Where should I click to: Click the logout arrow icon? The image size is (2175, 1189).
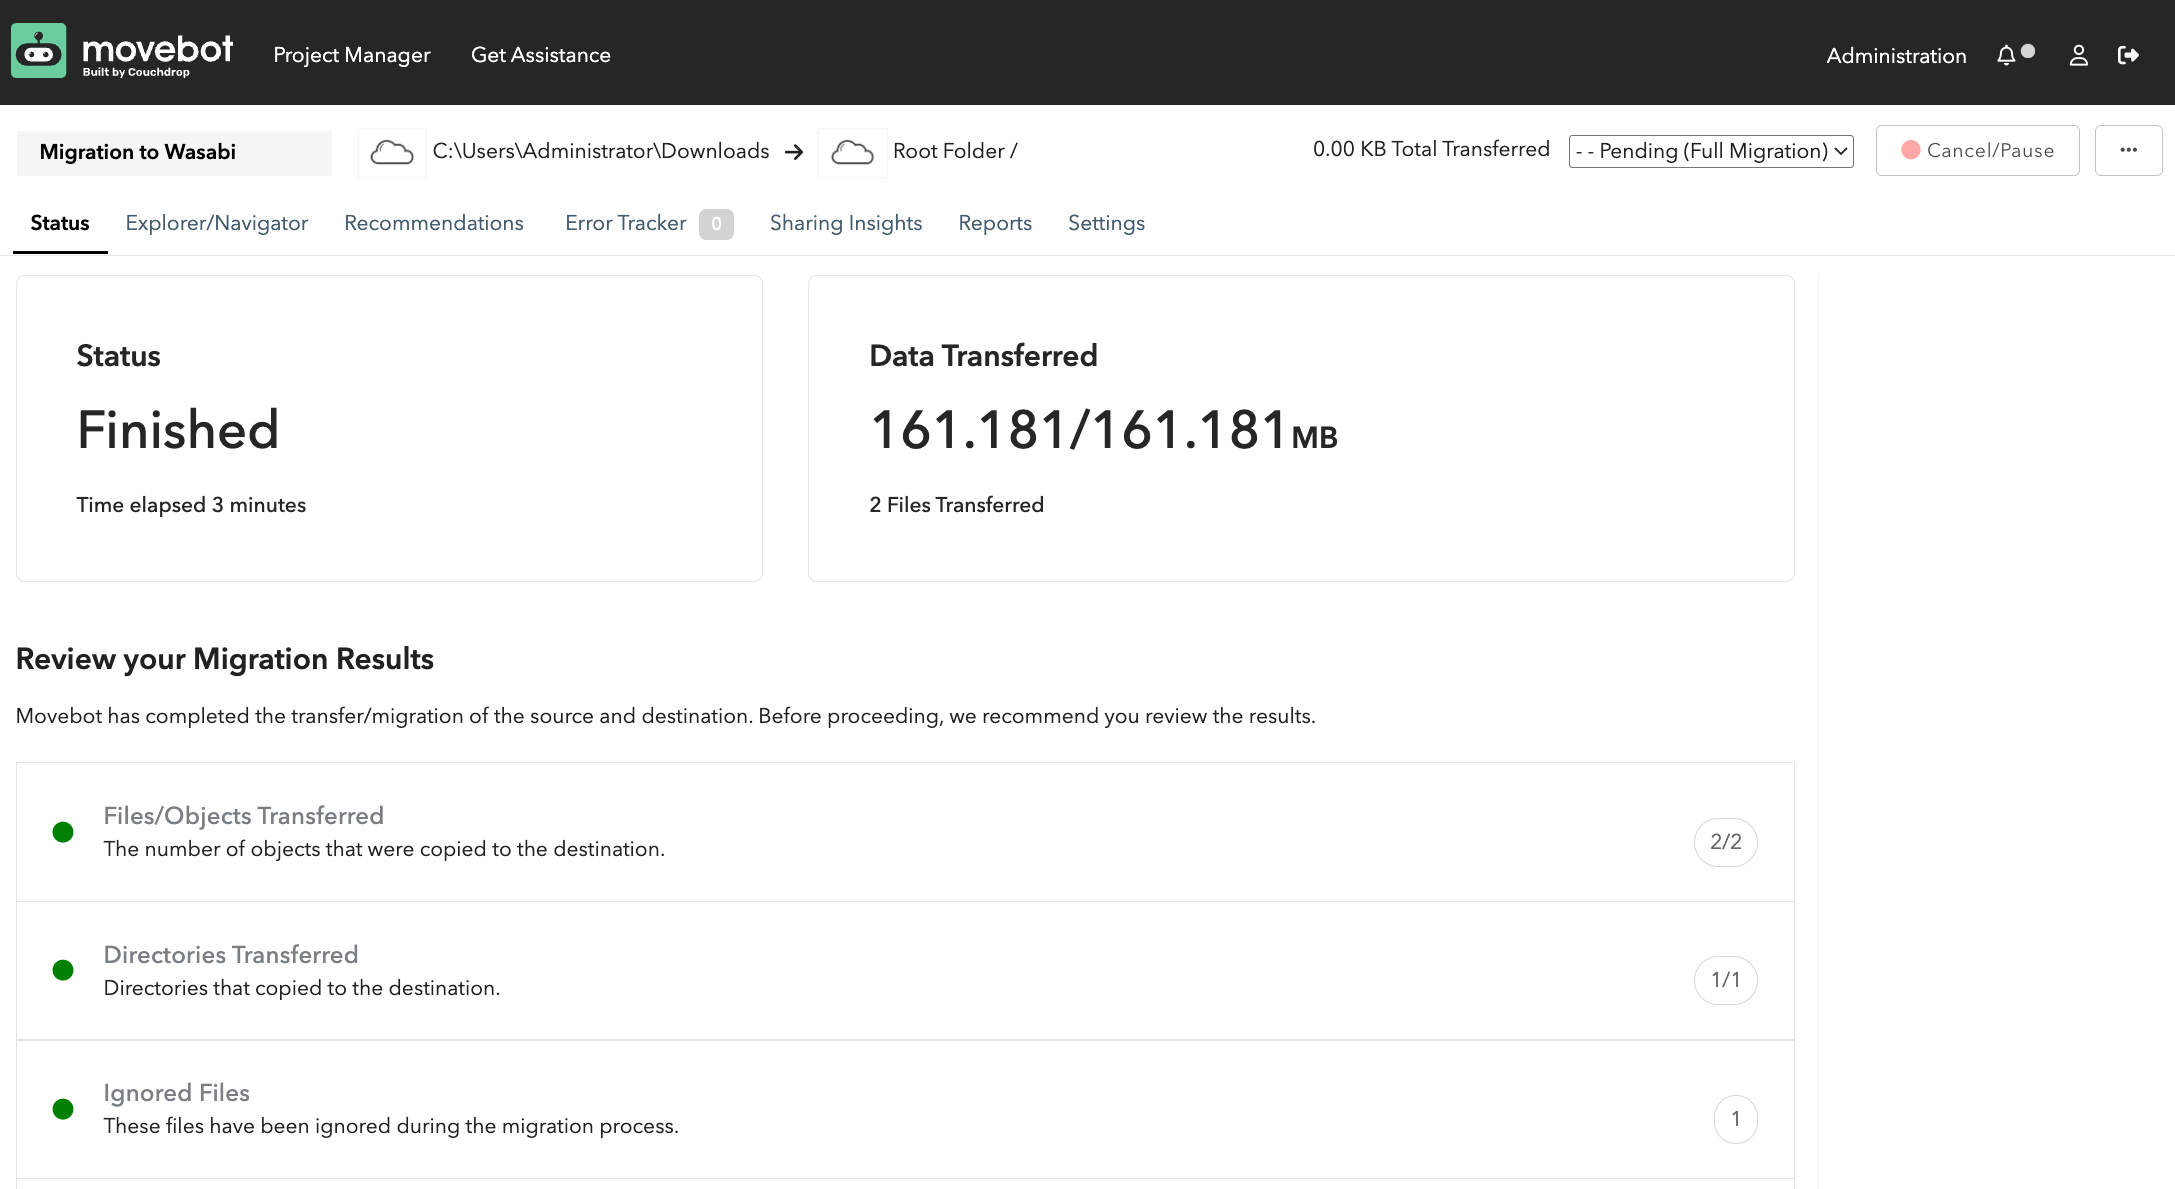tap(2129, 55)
